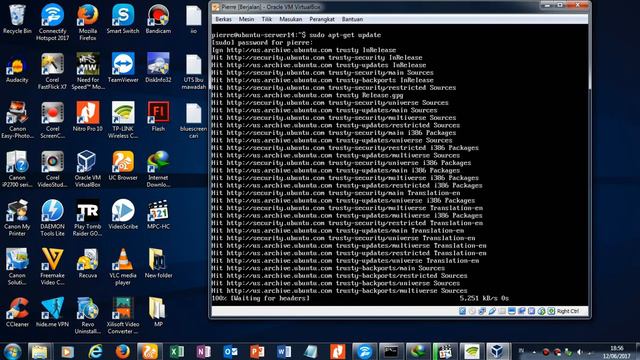Open the VLC media player desktop icon

point(123,267)
